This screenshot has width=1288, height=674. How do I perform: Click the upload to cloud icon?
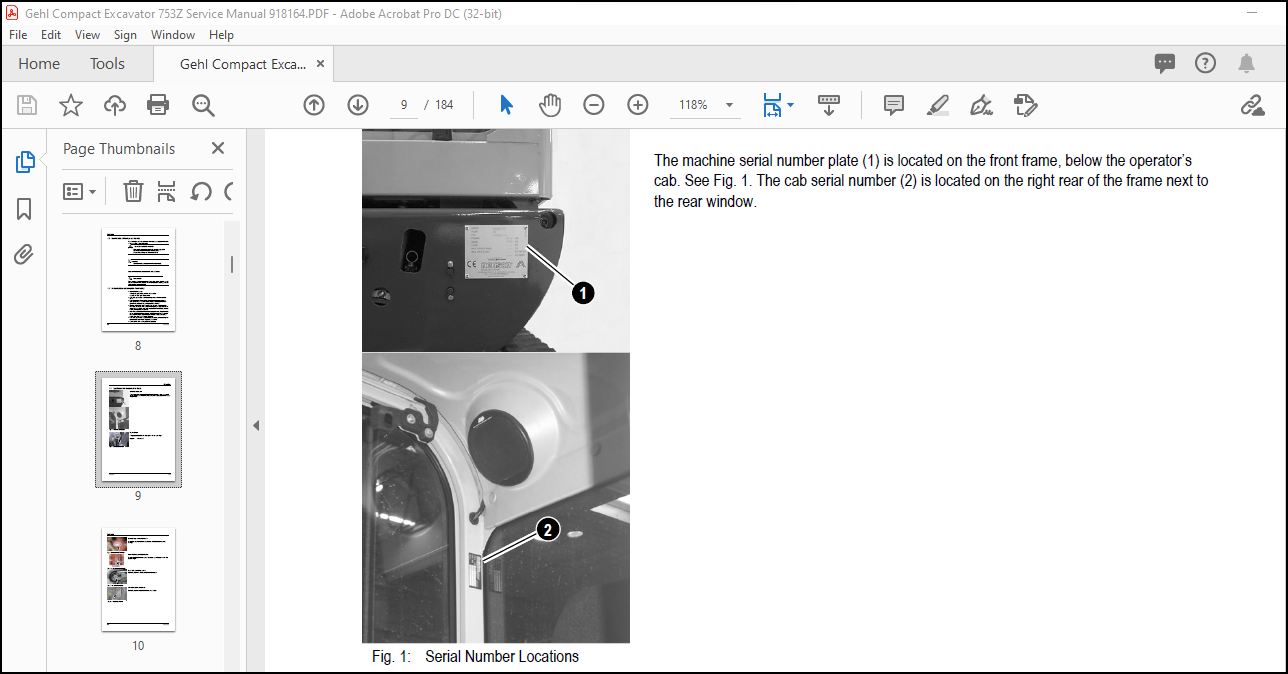click(115, 105)
